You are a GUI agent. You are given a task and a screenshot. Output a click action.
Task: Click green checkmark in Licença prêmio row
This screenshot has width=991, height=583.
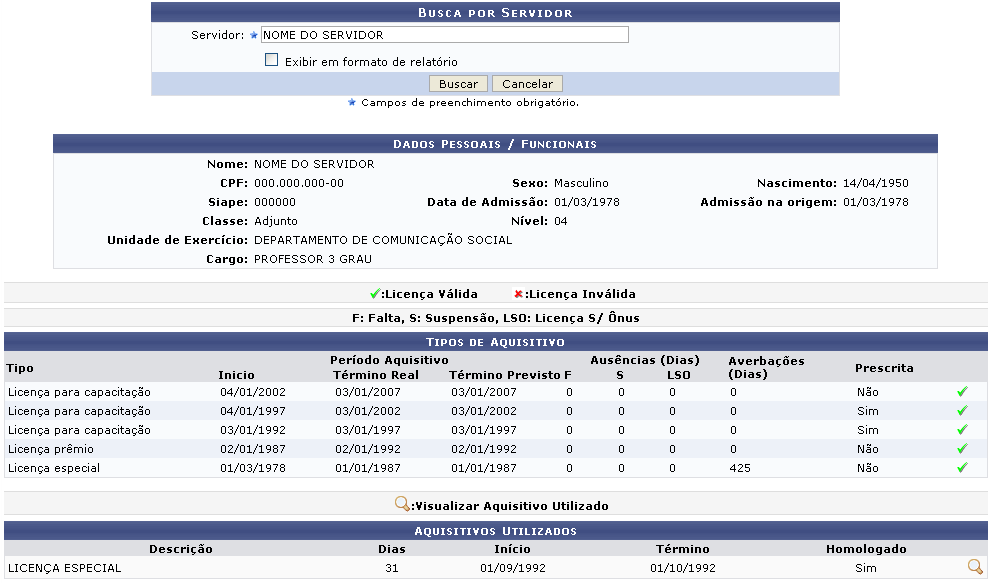962,449
